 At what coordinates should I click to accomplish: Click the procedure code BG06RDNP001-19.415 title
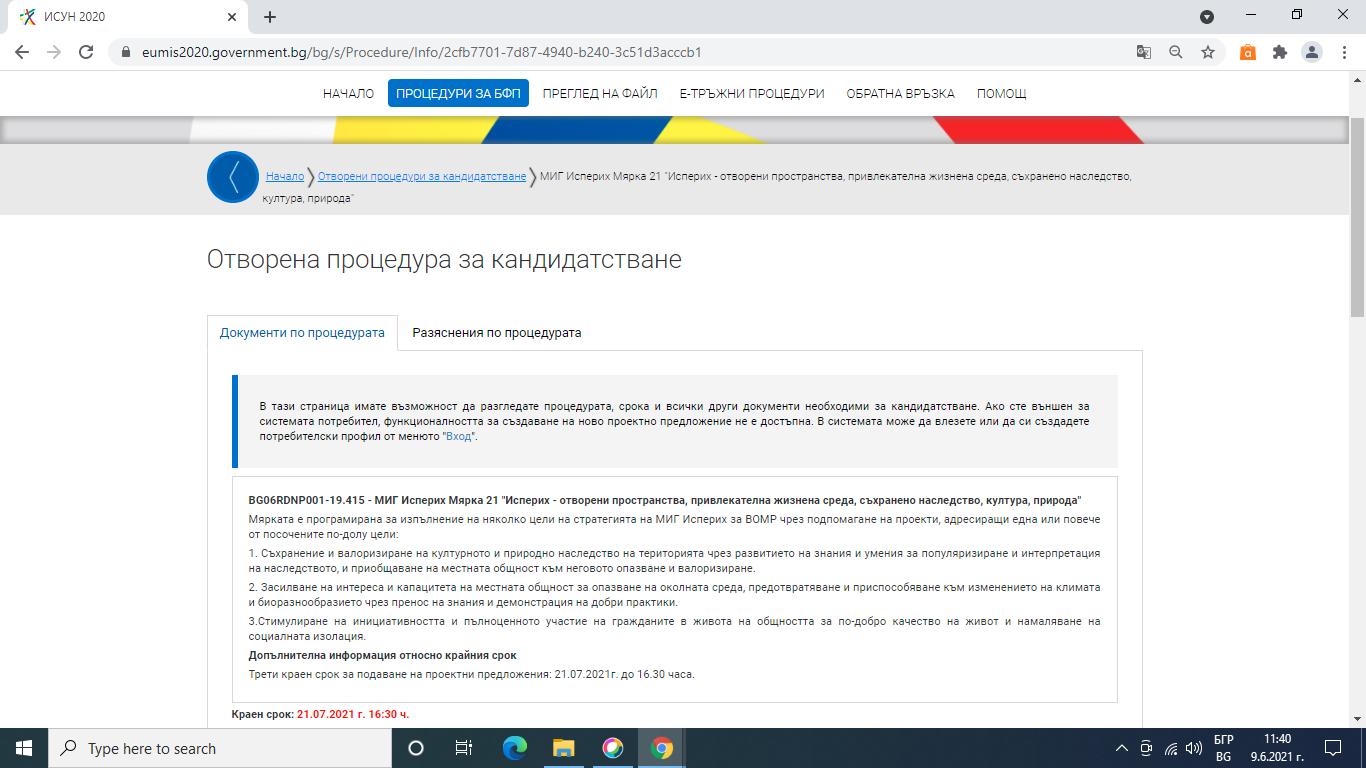click(x=665, y=499)
